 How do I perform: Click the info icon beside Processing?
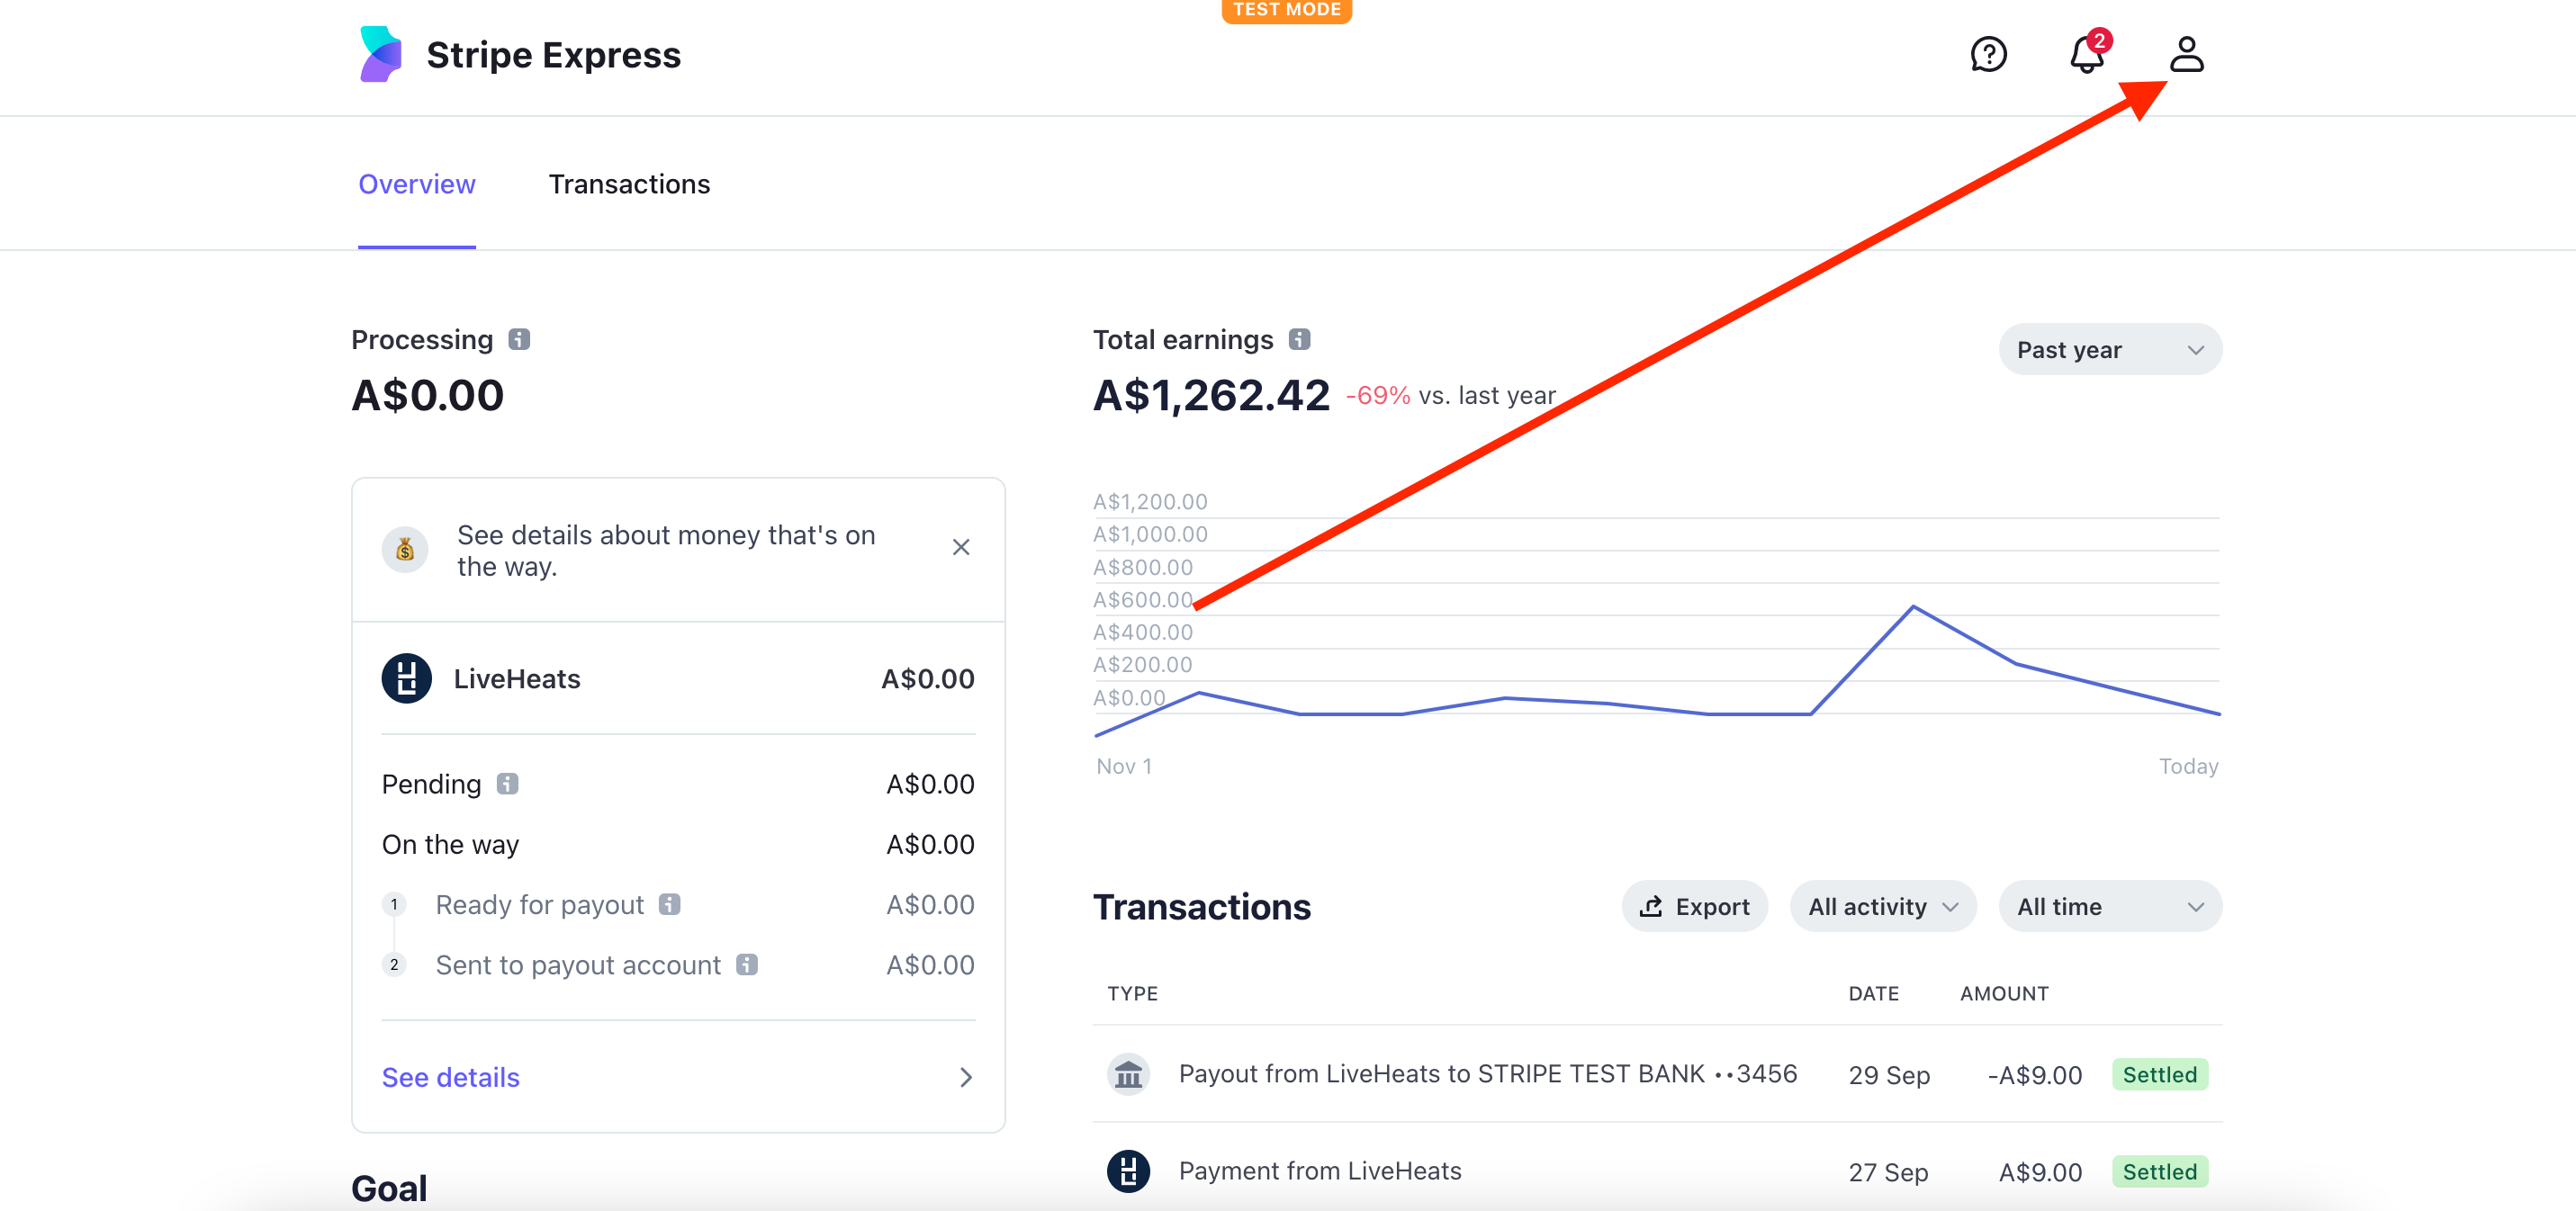click(x=519, y=339)
